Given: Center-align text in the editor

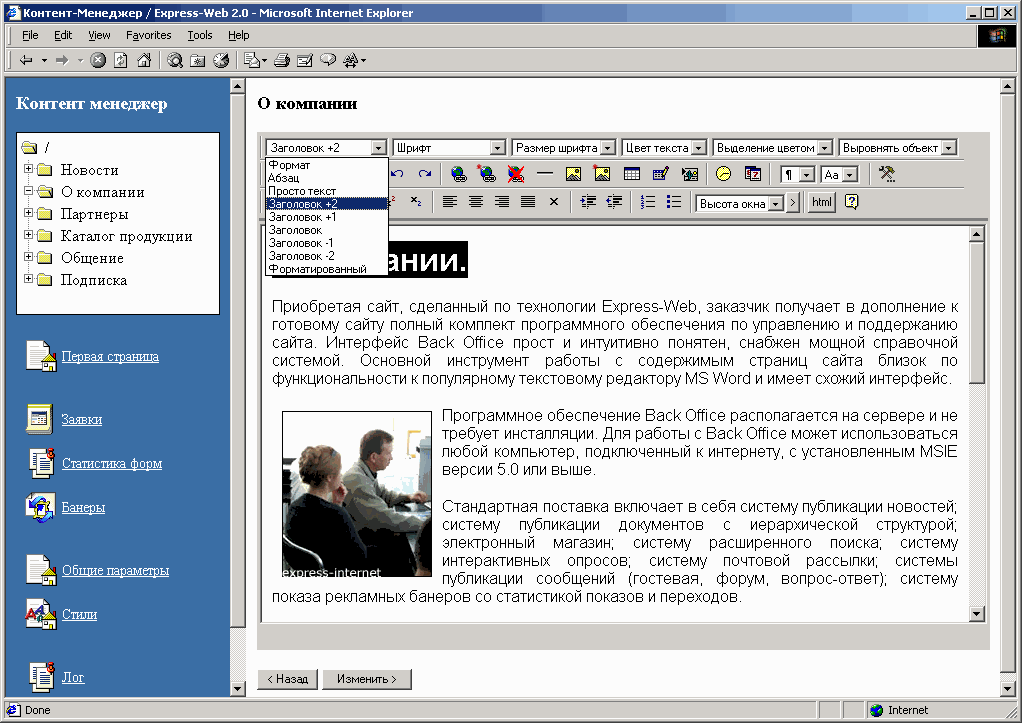Looking at the screenshot, I should (476, 202).
